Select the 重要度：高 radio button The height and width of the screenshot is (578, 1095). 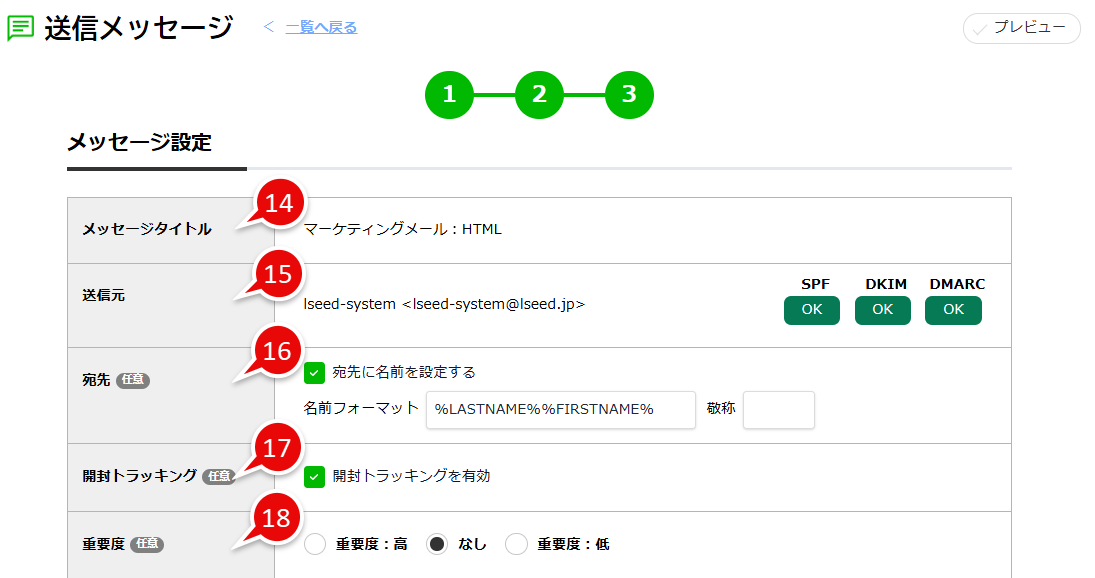(314, 544)
